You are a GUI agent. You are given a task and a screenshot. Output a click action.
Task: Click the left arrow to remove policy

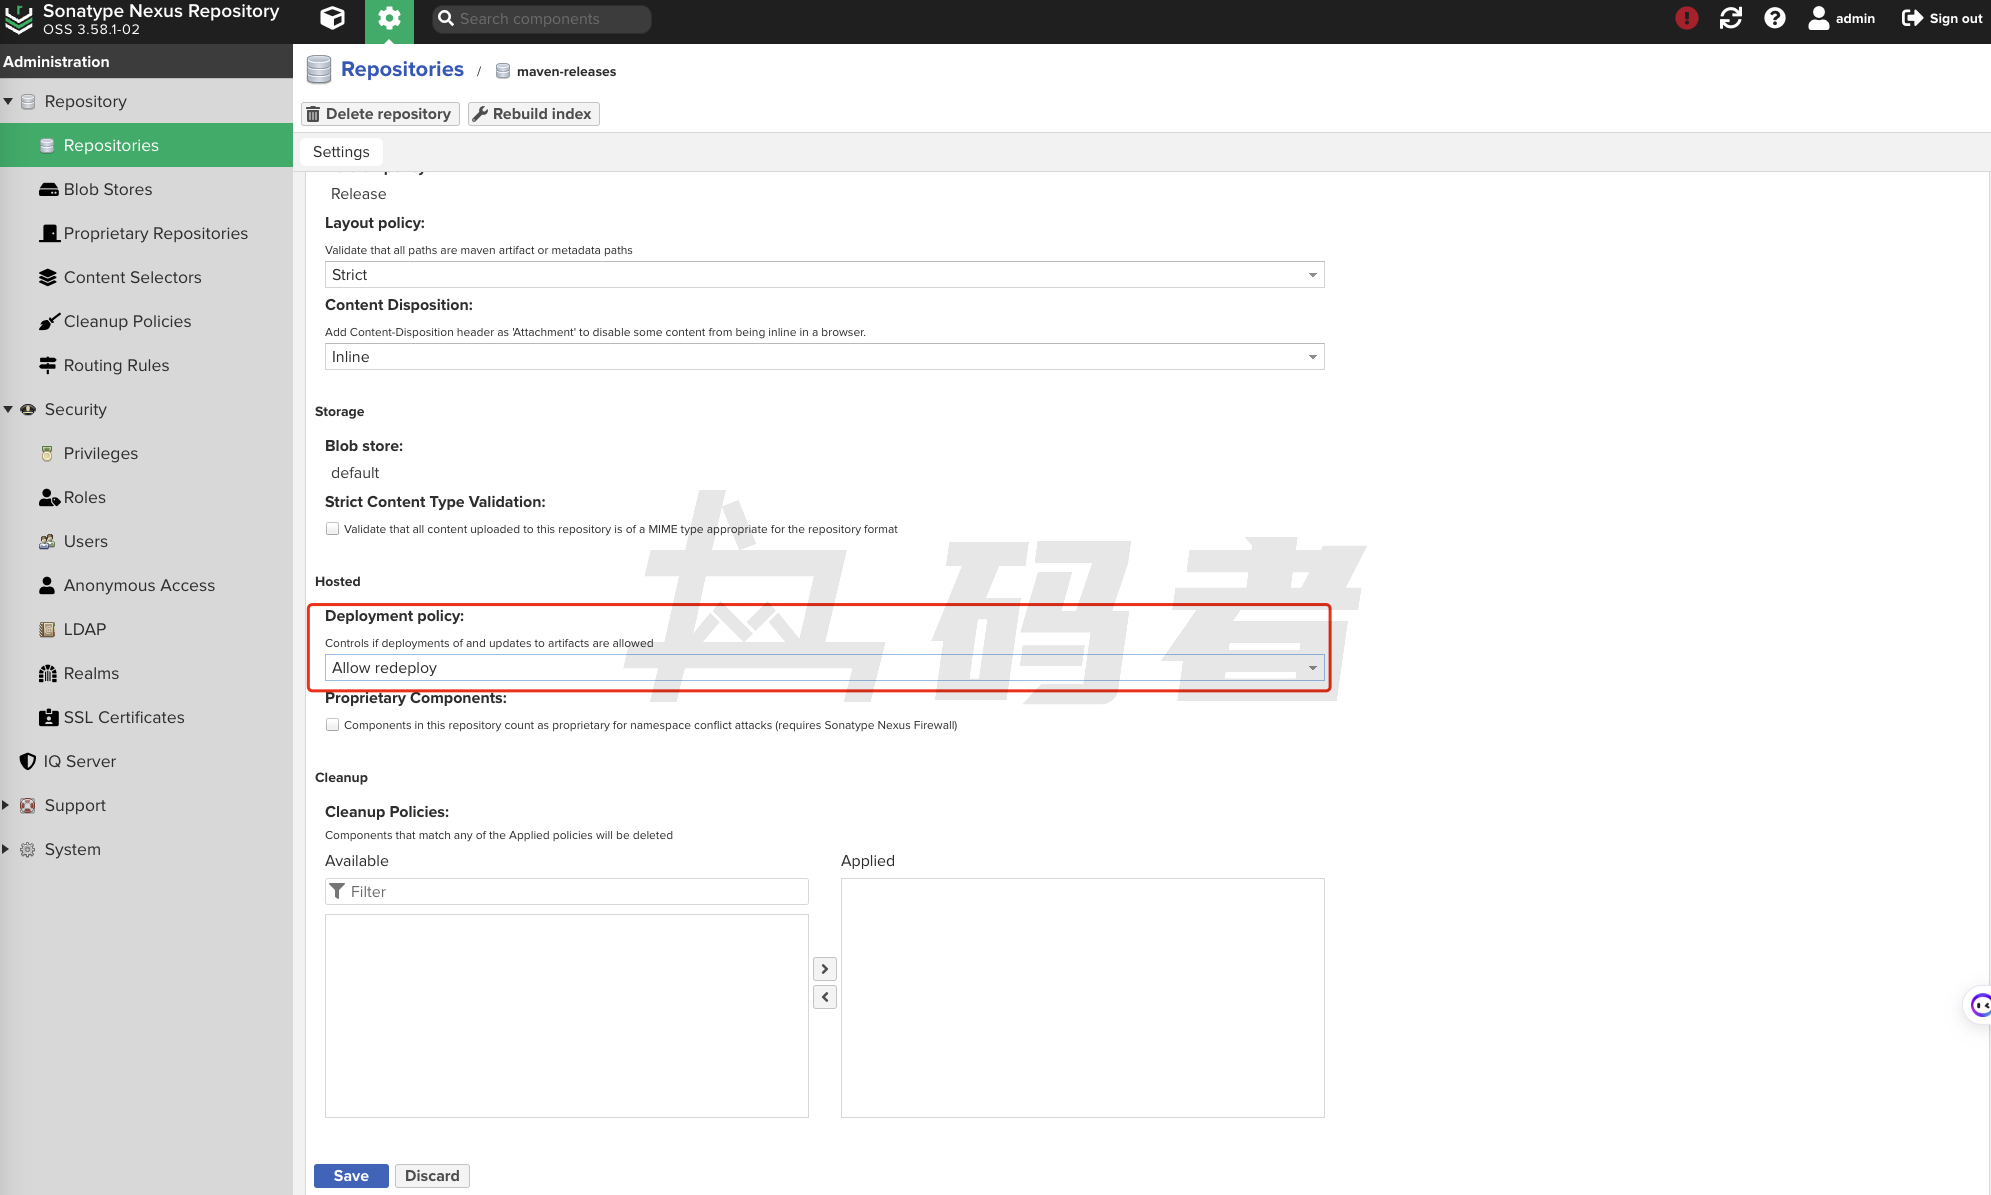824,997
